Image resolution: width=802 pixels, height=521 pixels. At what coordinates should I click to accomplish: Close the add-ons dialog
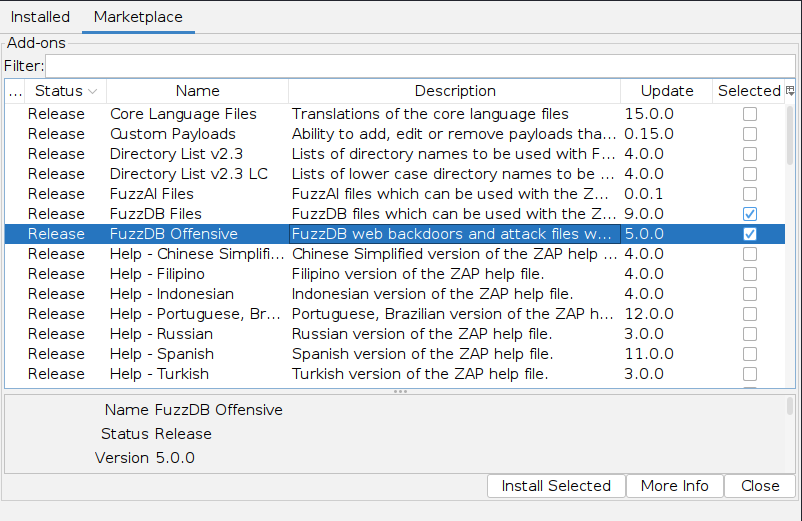tap(760, 486)
